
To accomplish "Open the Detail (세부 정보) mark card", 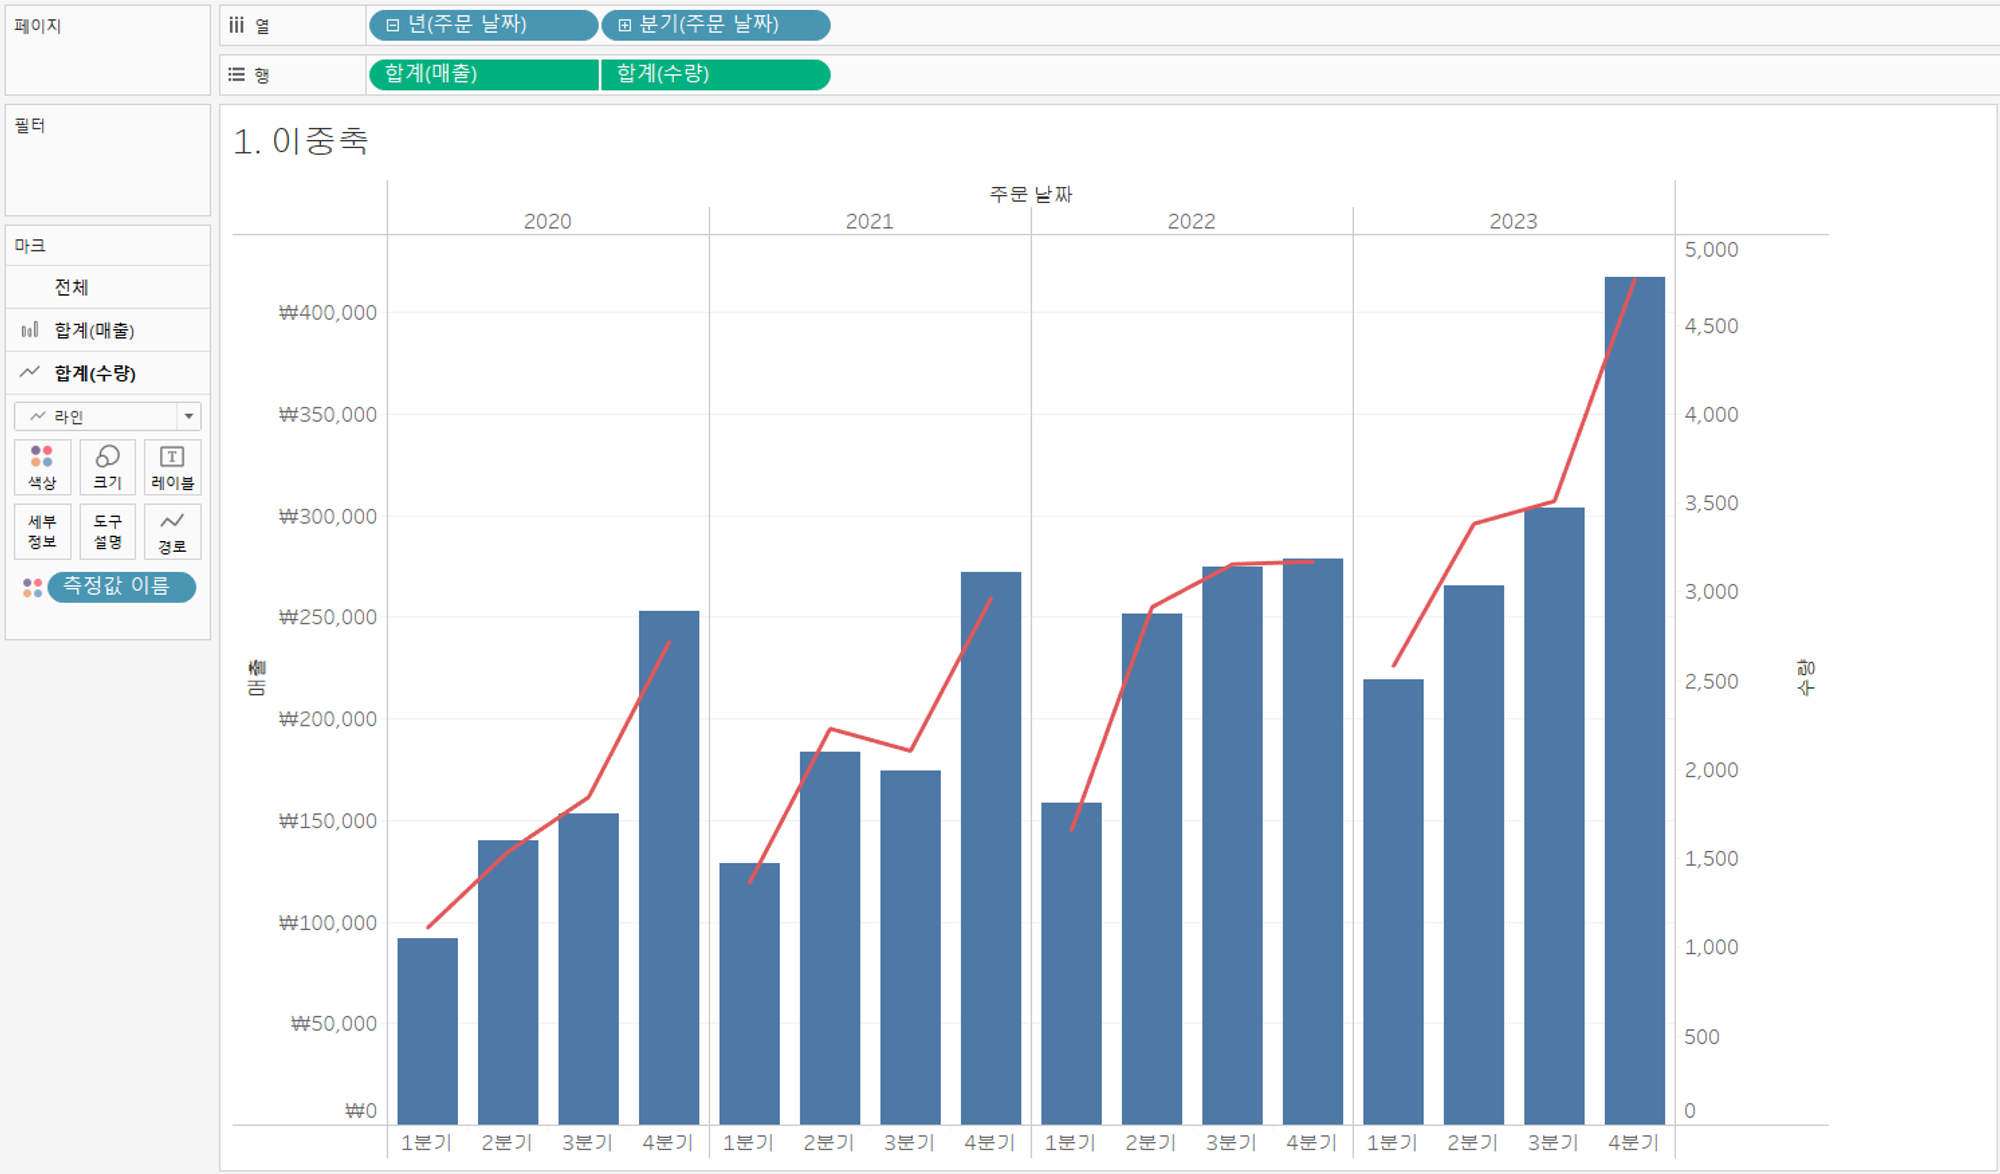I will tap(42, 531).
